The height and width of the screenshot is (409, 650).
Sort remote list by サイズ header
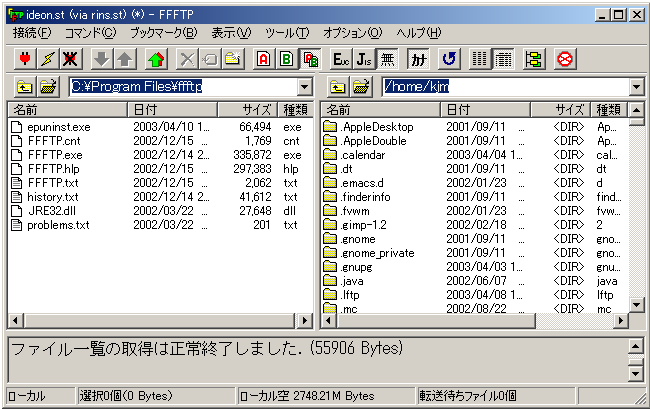coord(560,110)
